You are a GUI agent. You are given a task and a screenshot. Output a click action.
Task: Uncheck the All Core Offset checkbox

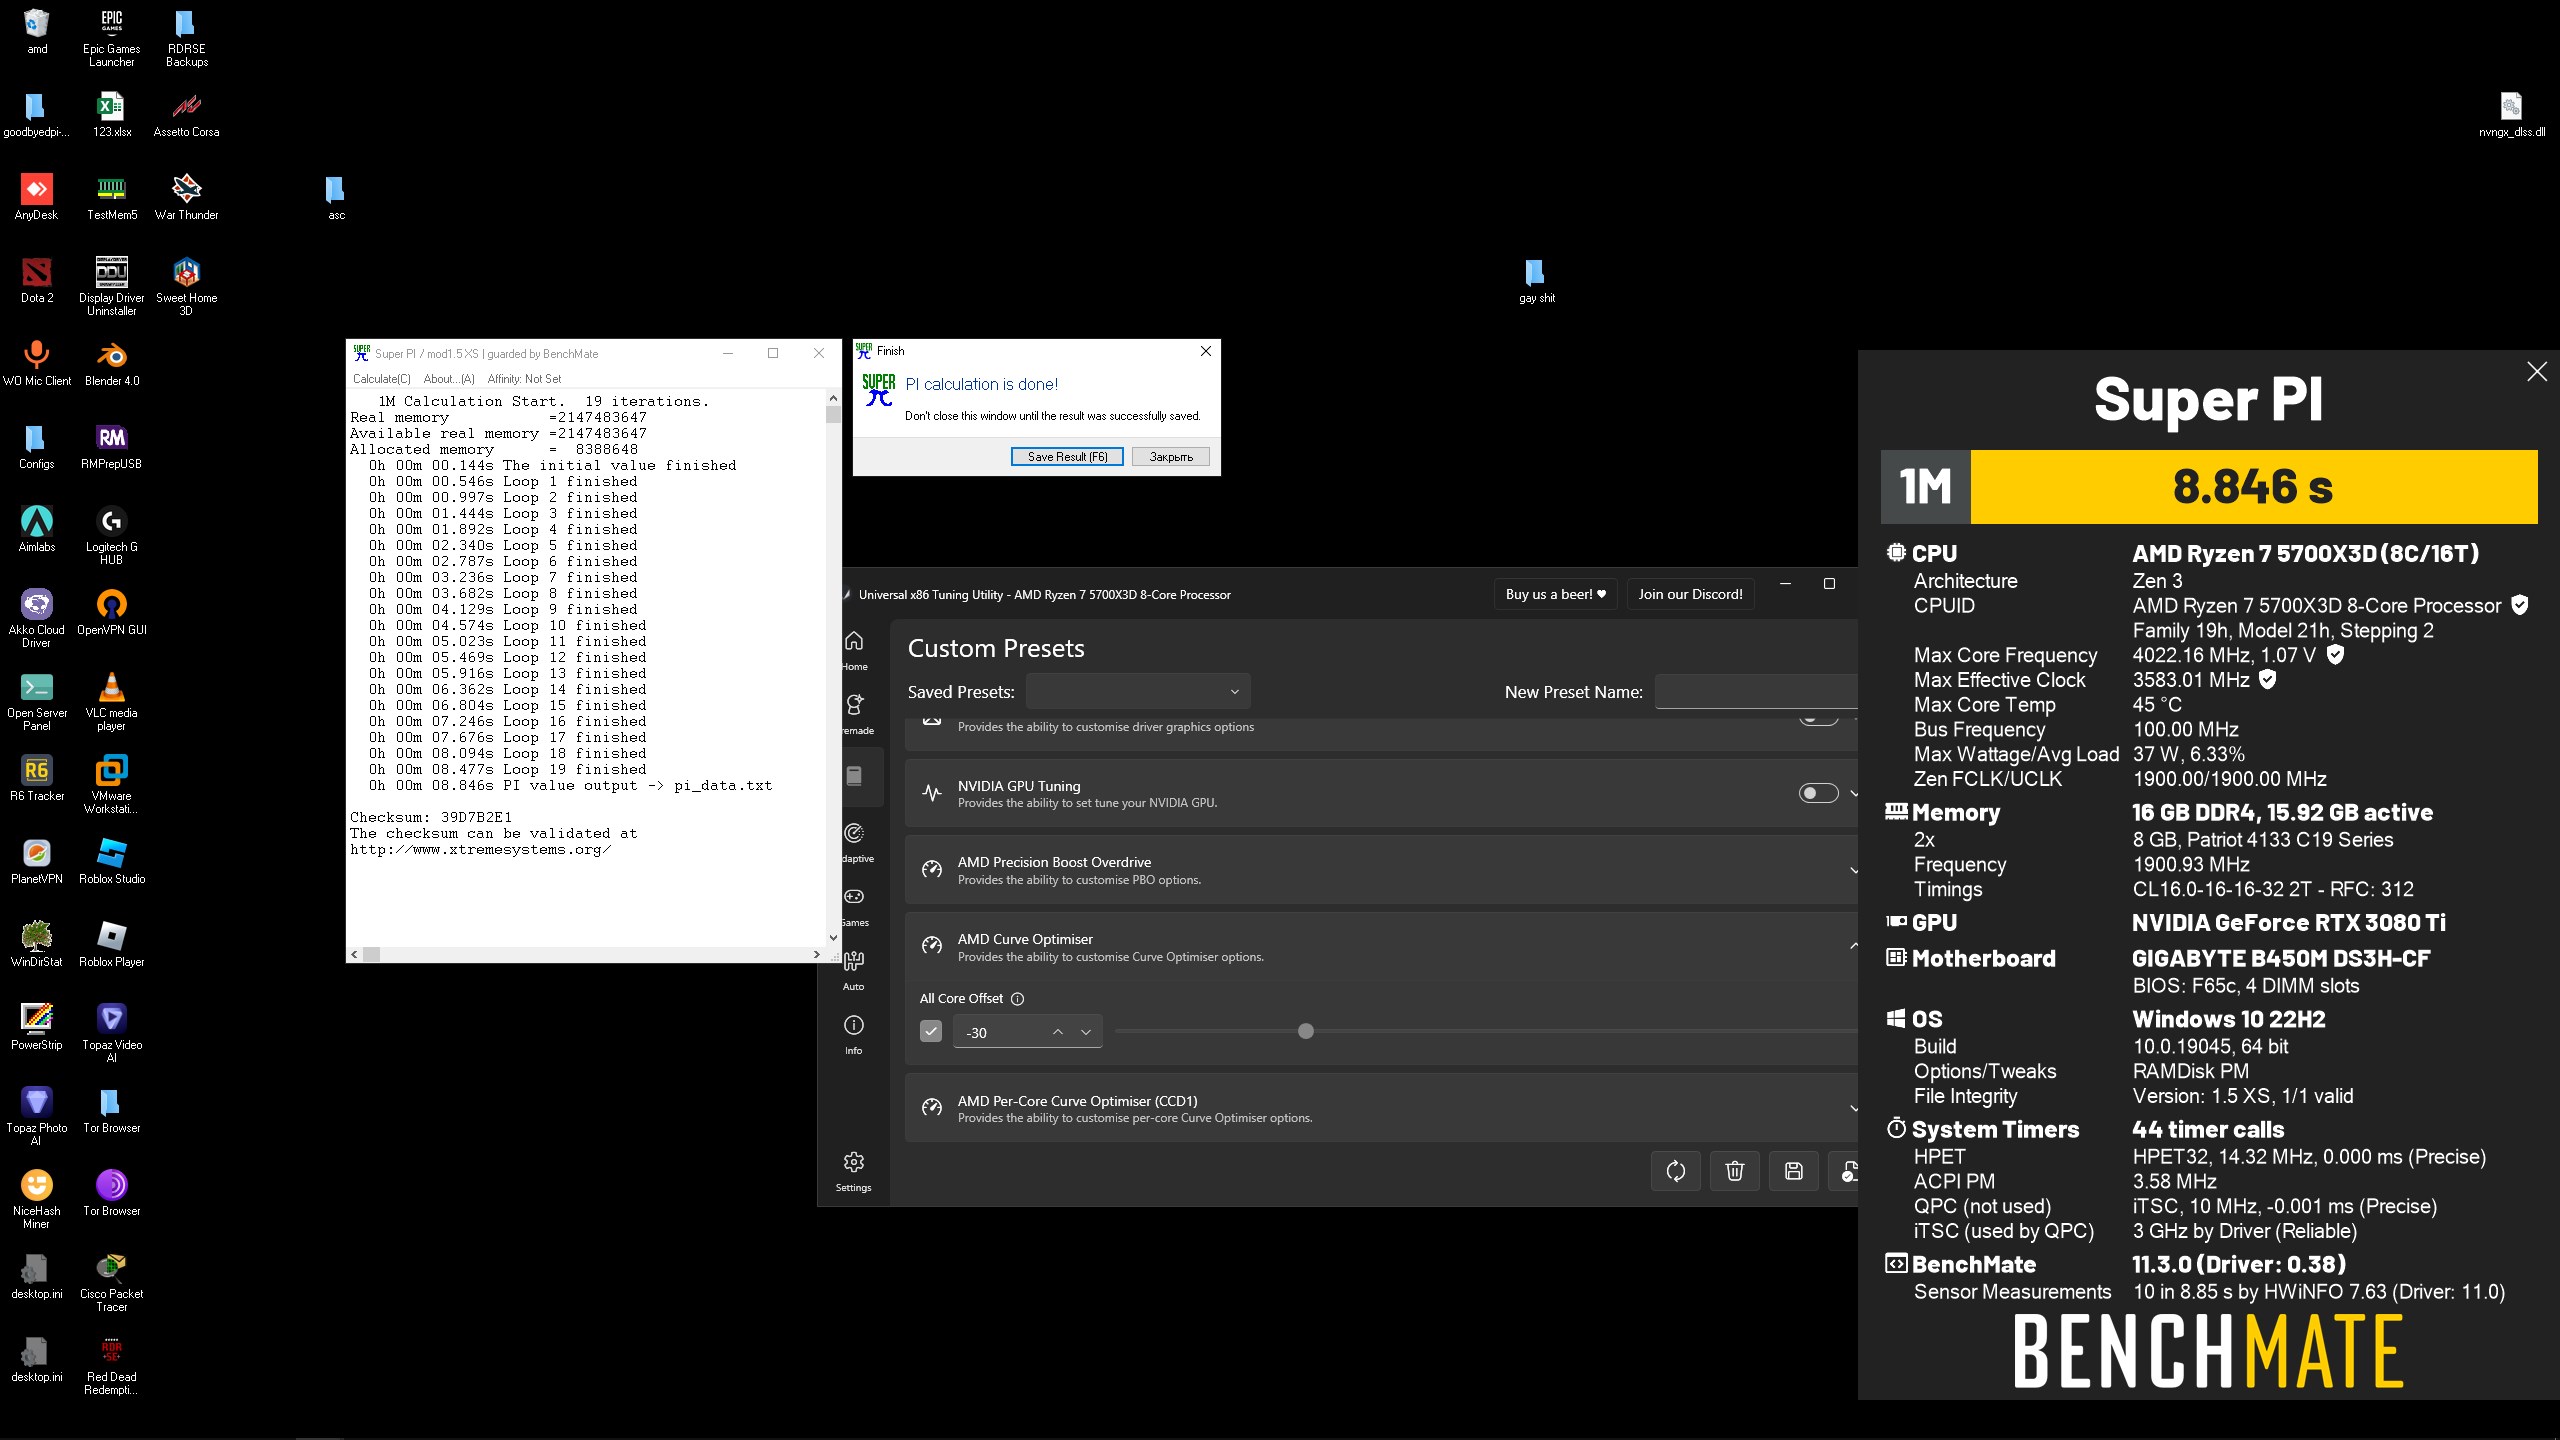(x=931, y=1031)
